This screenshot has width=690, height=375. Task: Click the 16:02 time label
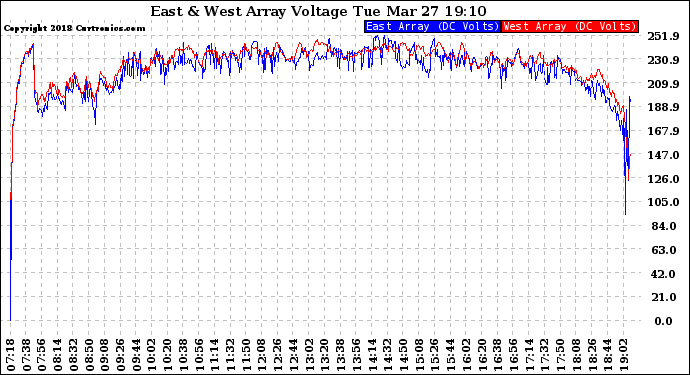coord(466,355)
